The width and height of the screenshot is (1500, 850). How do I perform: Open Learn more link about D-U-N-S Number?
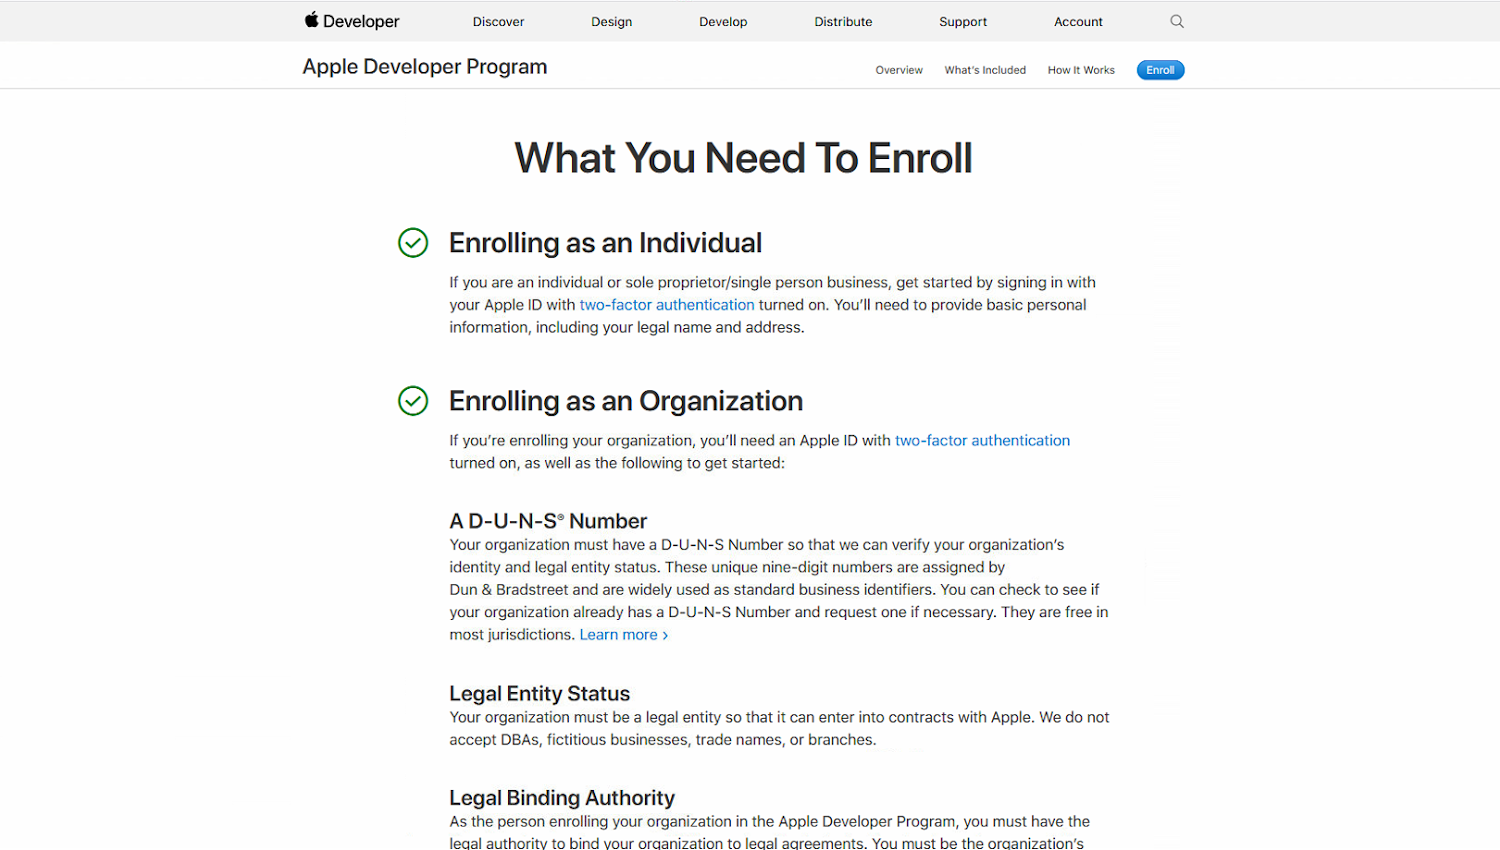pos(624,635)
